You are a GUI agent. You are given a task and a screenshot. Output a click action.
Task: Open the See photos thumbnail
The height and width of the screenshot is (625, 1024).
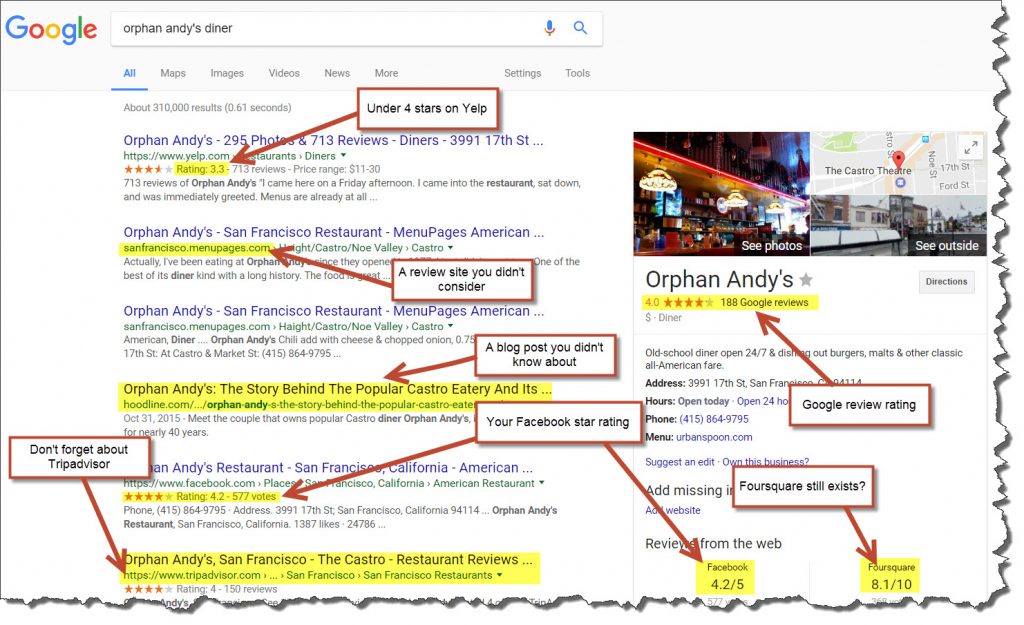click(x=722, y=194)
